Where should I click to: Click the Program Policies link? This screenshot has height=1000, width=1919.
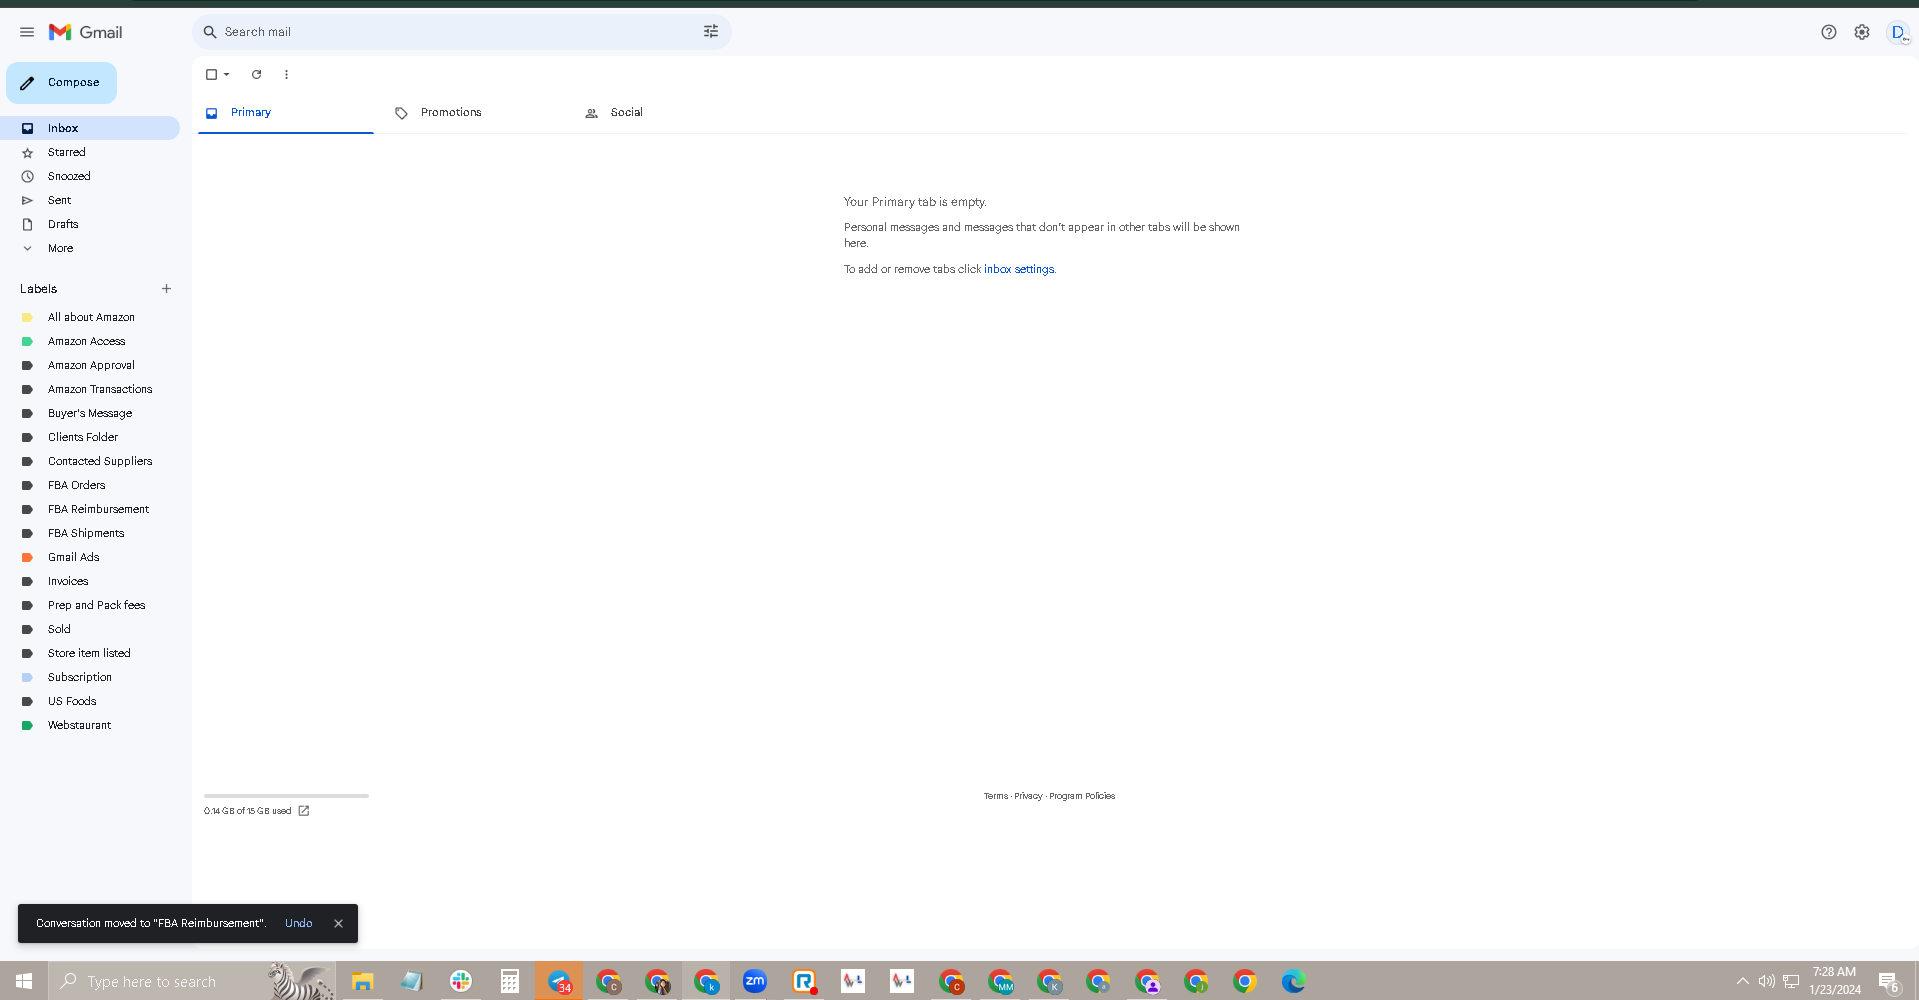pyautogui.click(x=1082, y=796)
